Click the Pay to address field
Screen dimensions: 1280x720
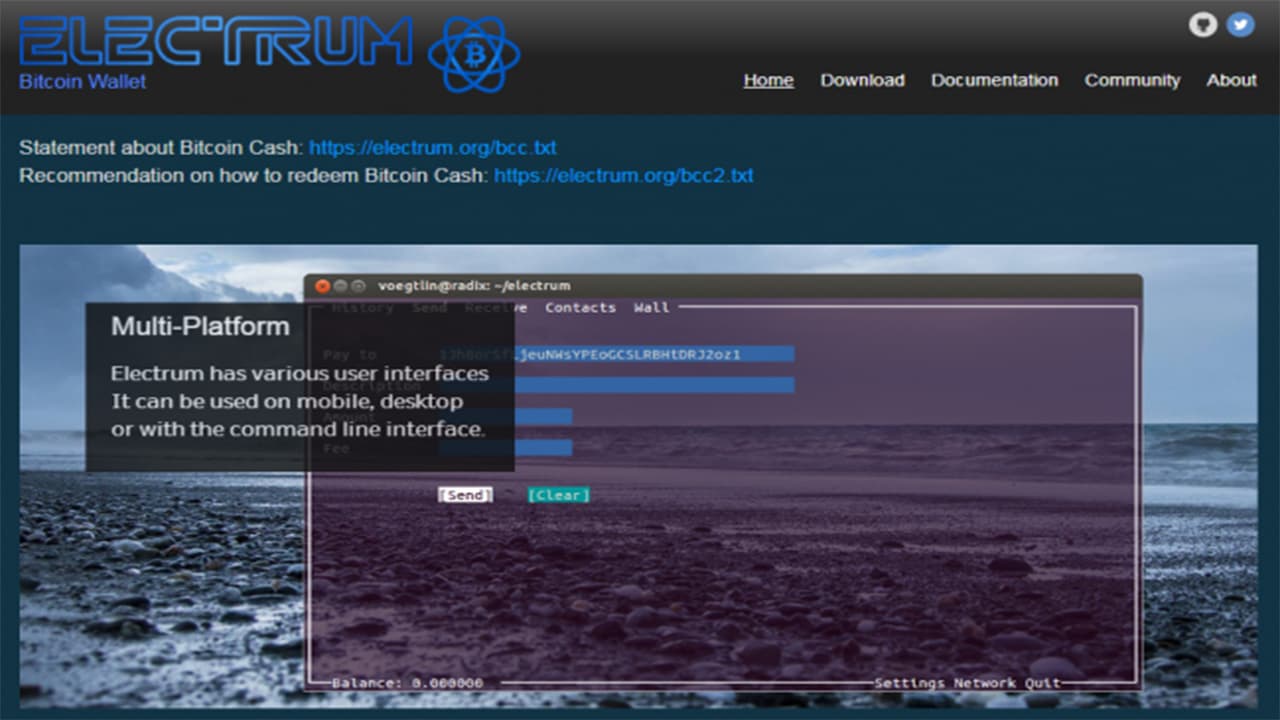(x=617, y=354)
